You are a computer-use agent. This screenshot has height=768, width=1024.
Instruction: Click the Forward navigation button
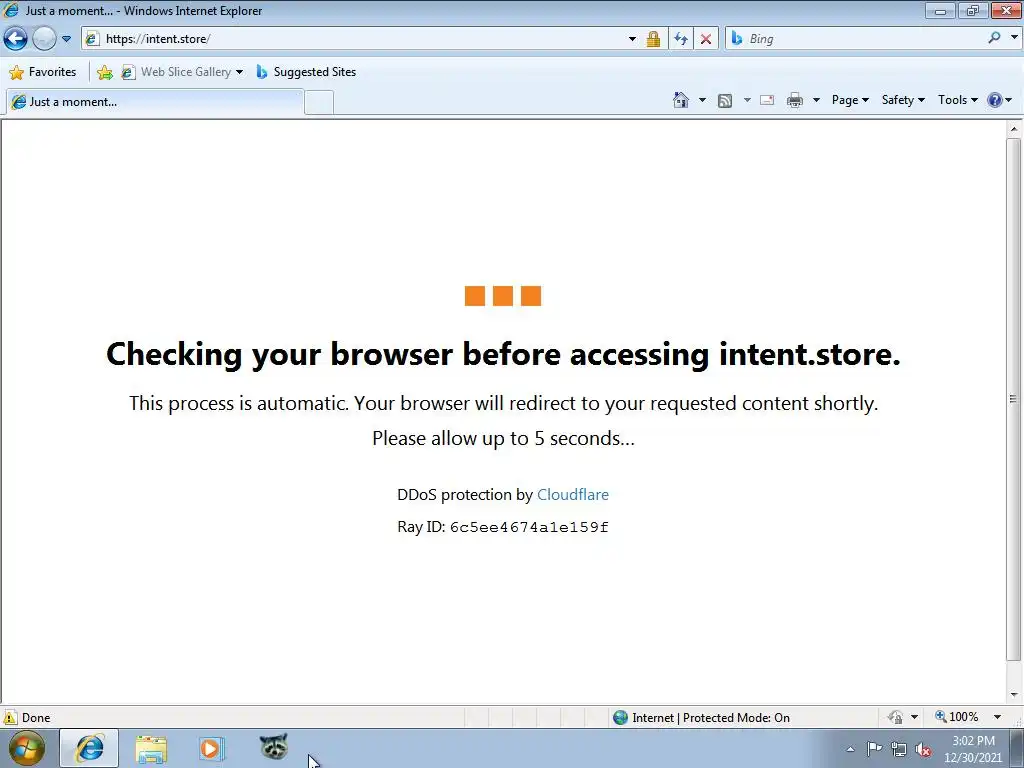pyautogui.click(x=44, y=39)
